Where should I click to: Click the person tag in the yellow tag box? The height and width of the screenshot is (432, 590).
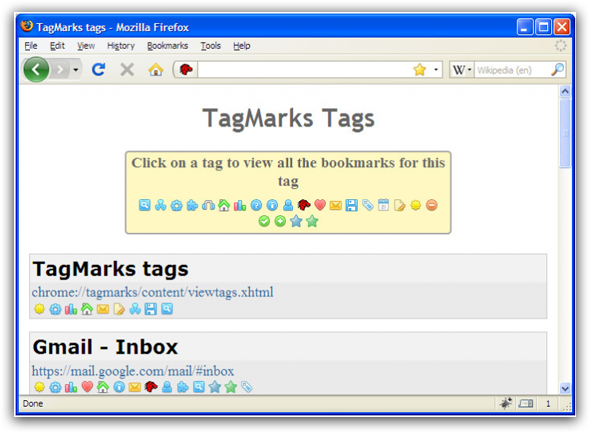[x=288, y=205]
